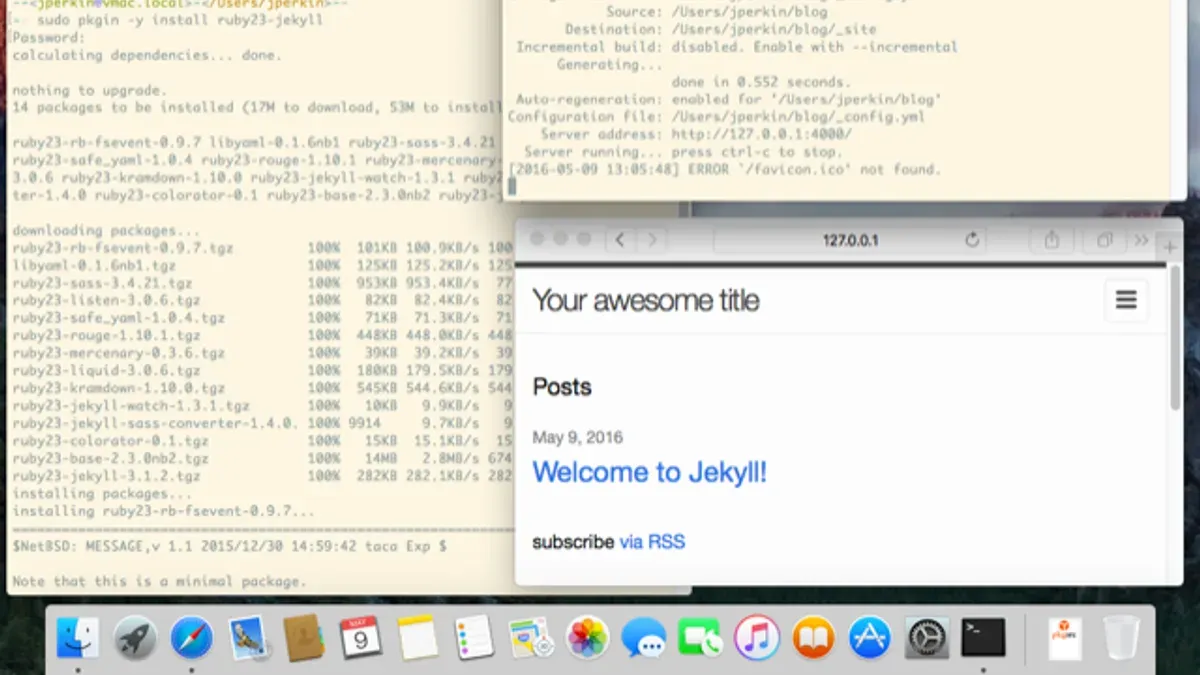Click 'Your awesome title' site heading
Image resolution: width=1200 pixels, height=675 pixels.
(646, 300)
